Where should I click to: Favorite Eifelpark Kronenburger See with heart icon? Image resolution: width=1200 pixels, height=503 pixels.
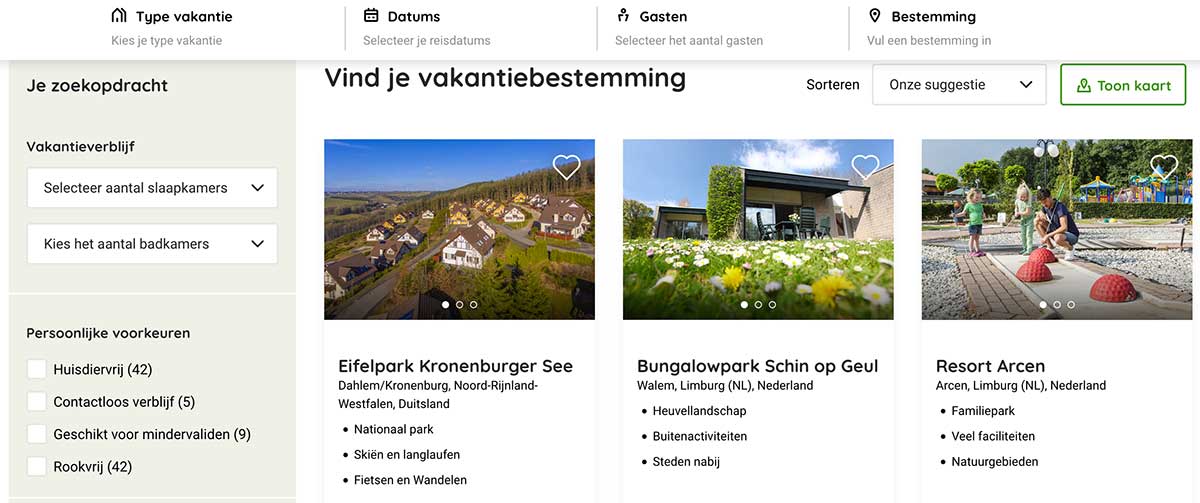[566, 167]
